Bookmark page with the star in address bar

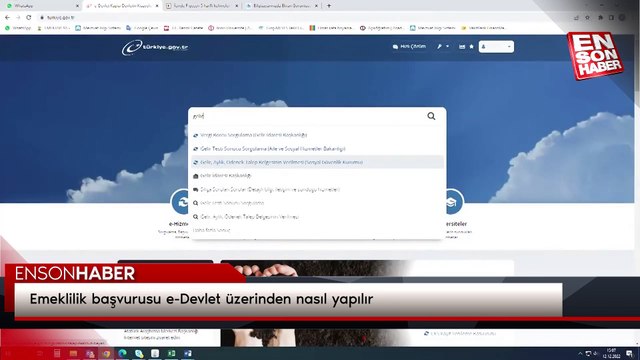587,18
